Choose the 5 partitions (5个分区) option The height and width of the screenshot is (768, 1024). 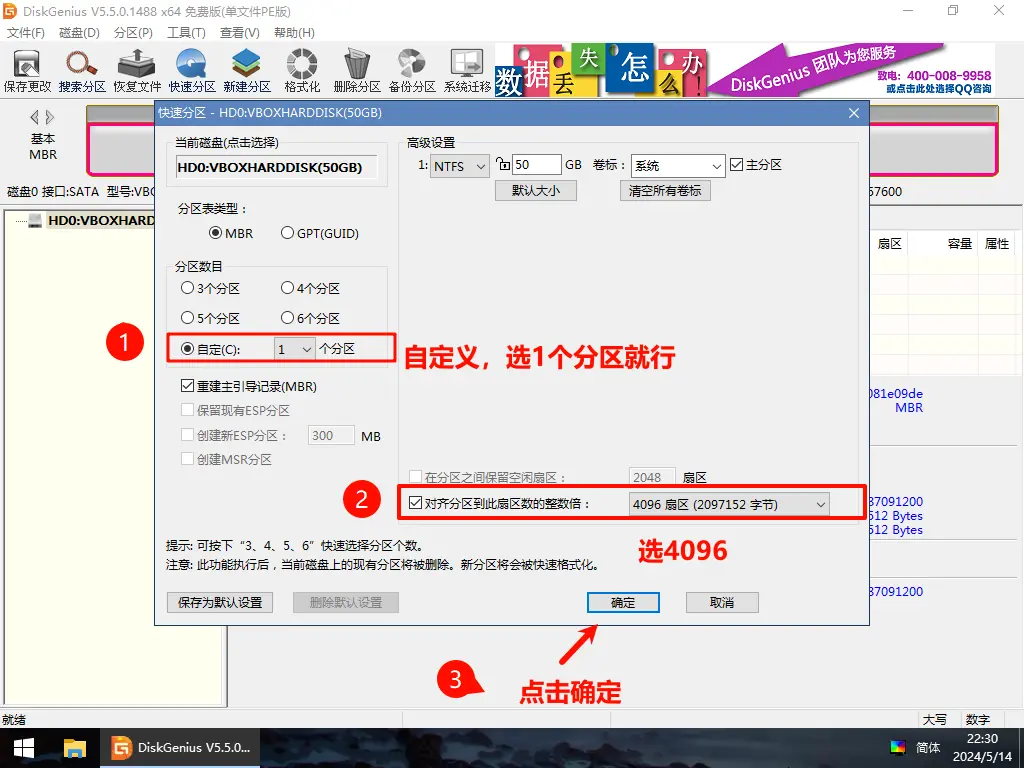point(210,318)
